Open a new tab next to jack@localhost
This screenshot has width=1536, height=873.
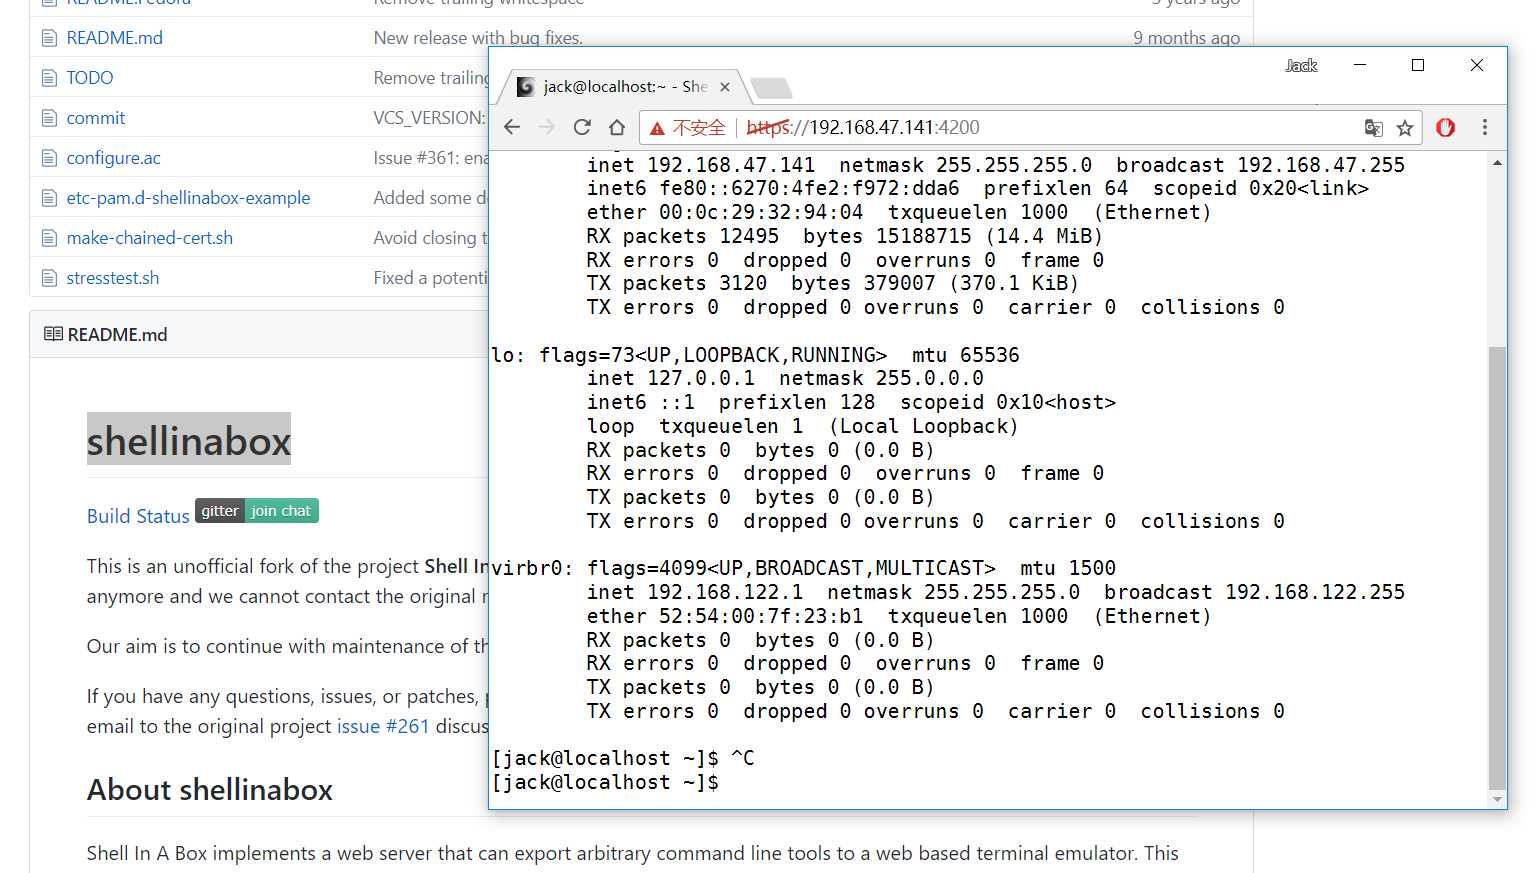771,88
